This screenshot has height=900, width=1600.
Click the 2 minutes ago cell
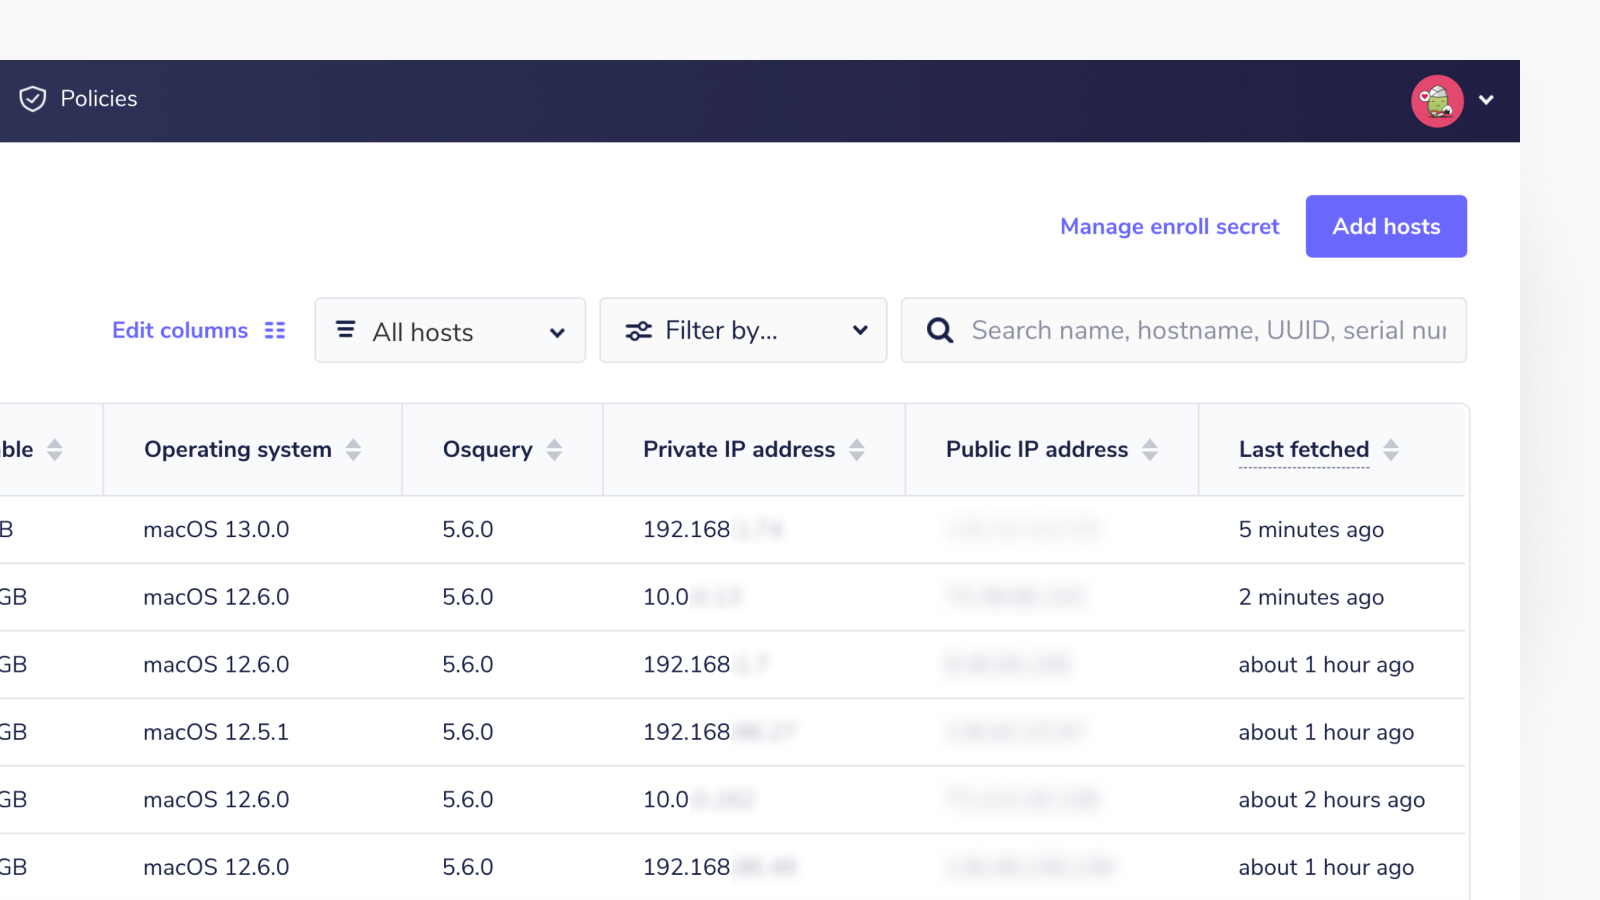pyautogui.click(x=1311, y=597)
